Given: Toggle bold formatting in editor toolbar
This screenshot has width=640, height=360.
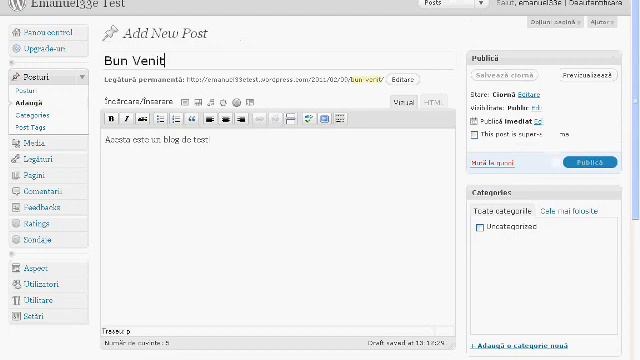Looking at the screenshot, I should [111, 119].
